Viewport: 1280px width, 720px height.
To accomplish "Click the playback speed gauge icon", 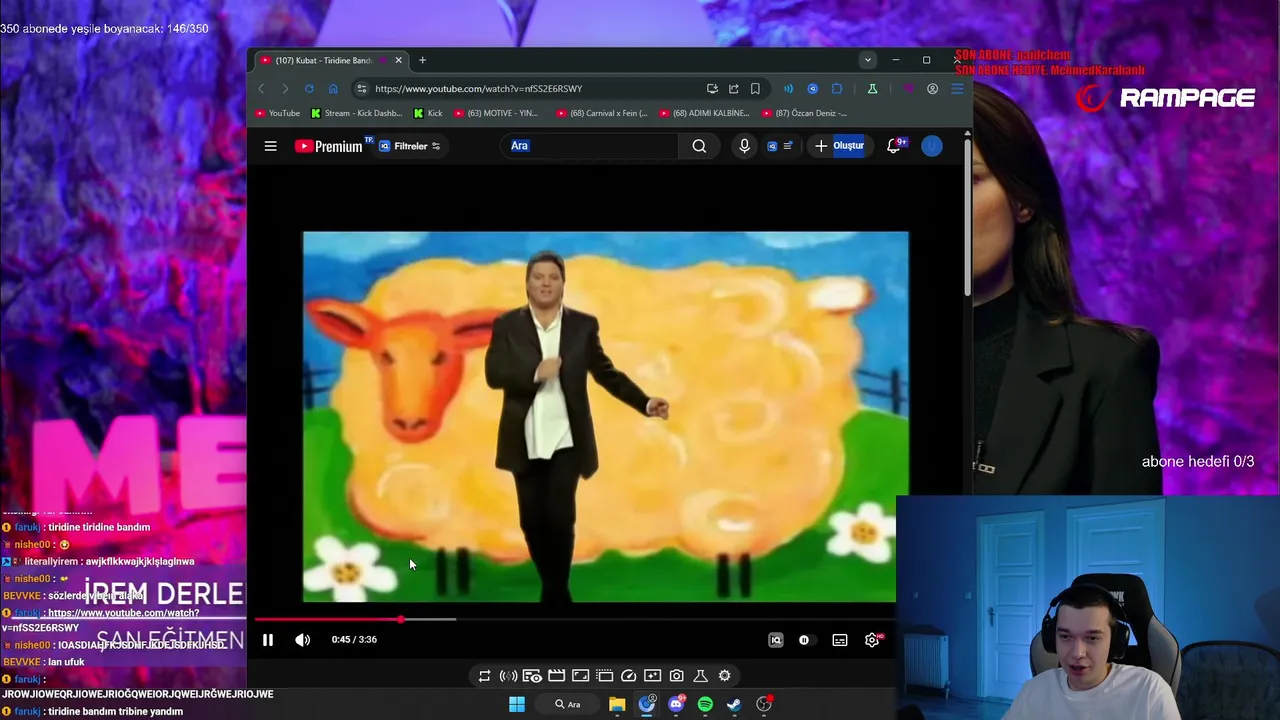I will pos(628,676).
